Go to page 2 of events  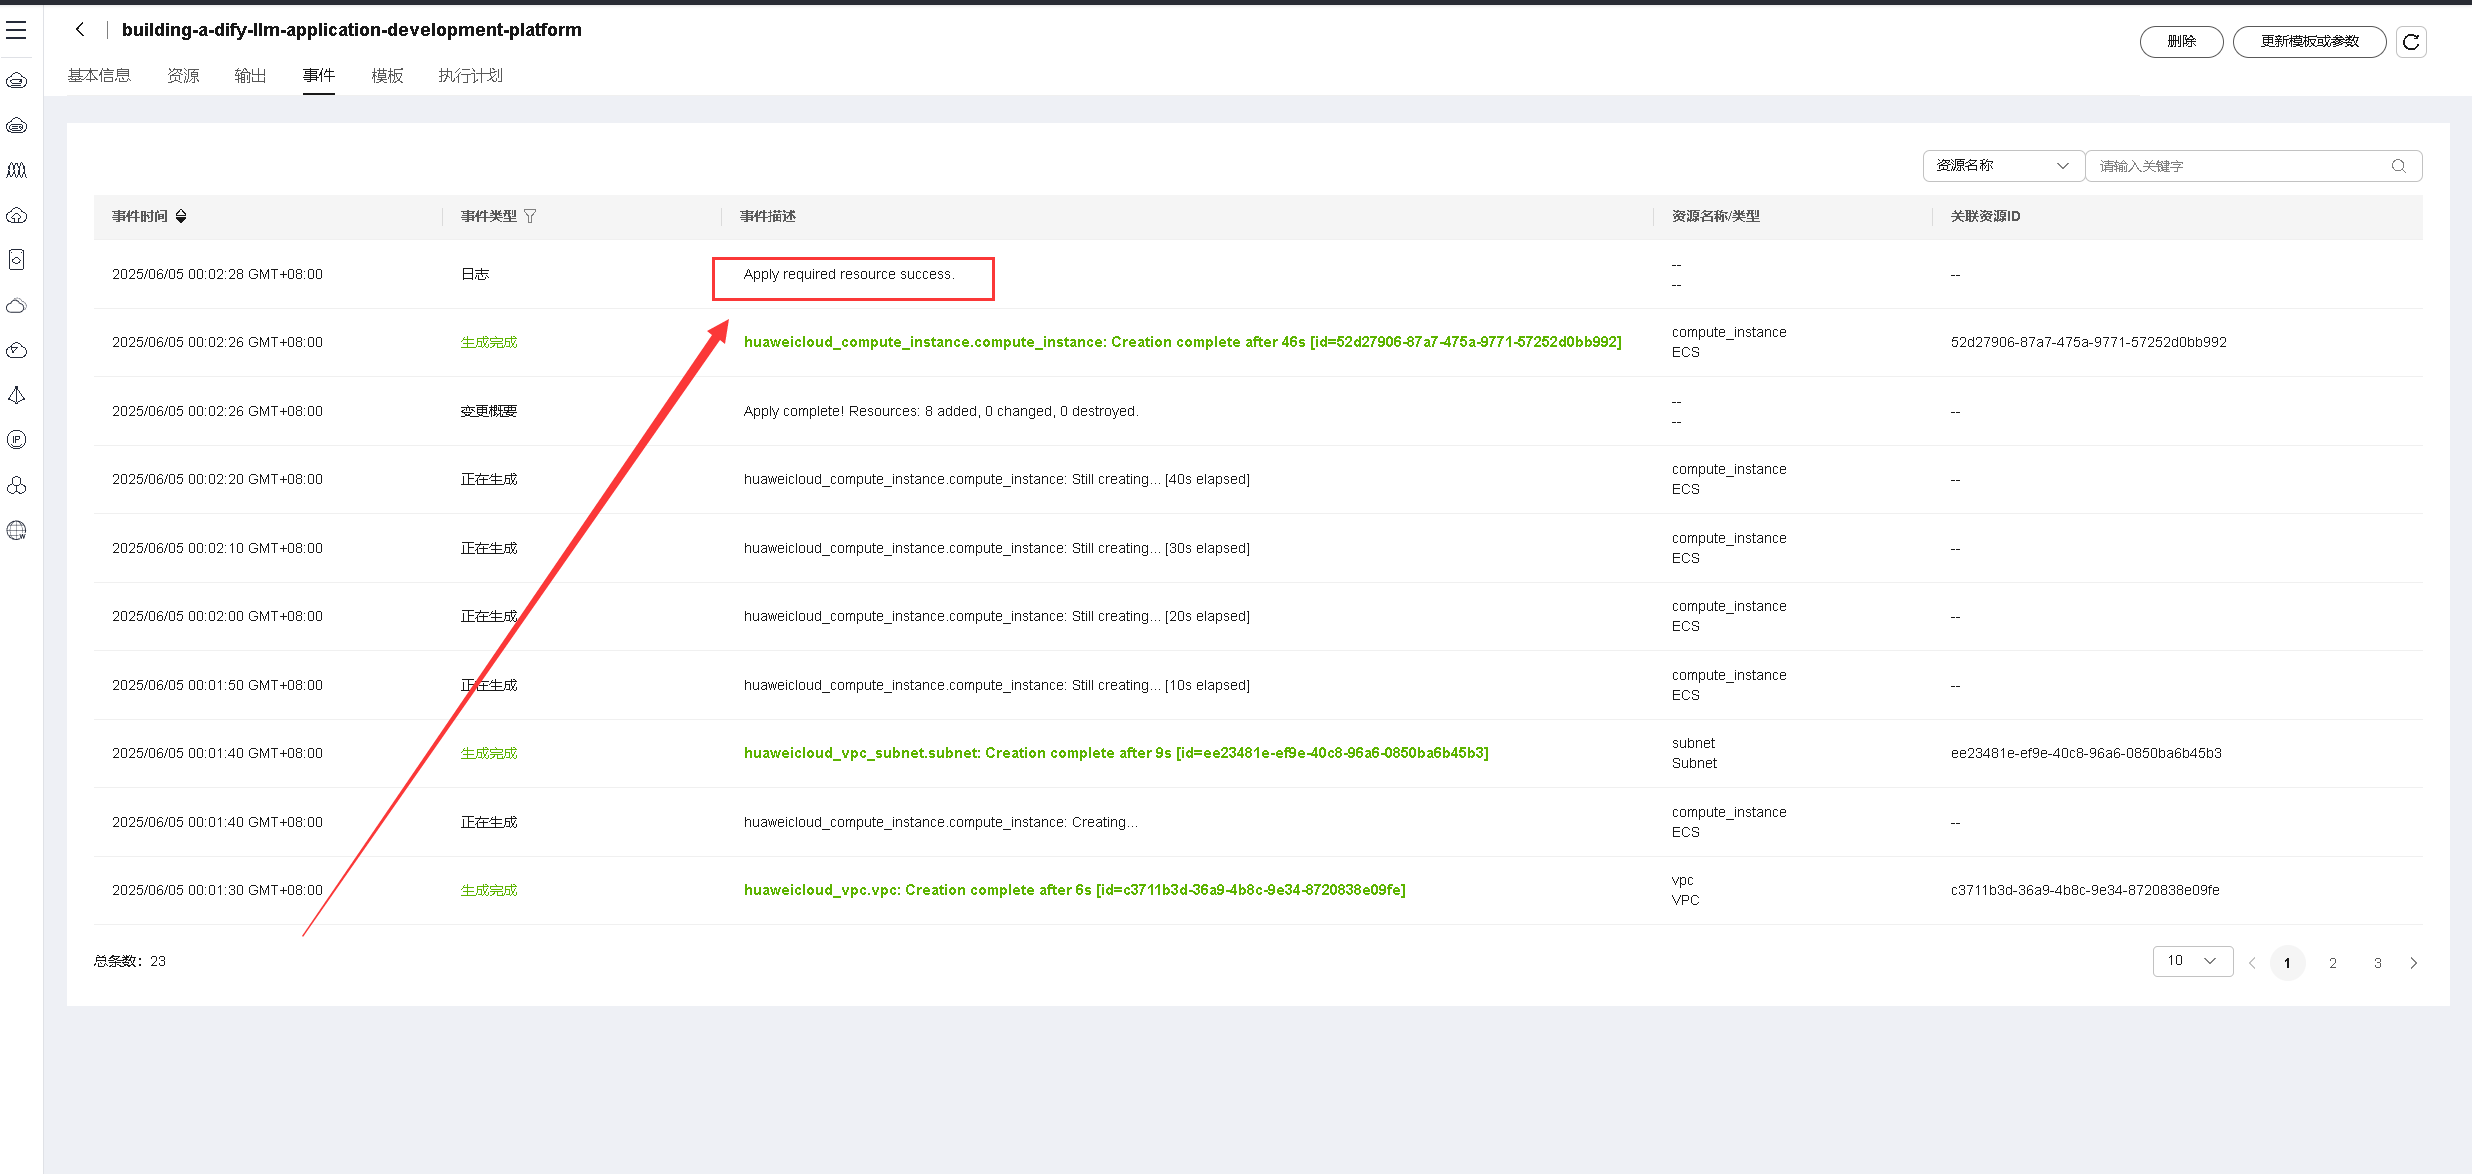pos(2332,963)
